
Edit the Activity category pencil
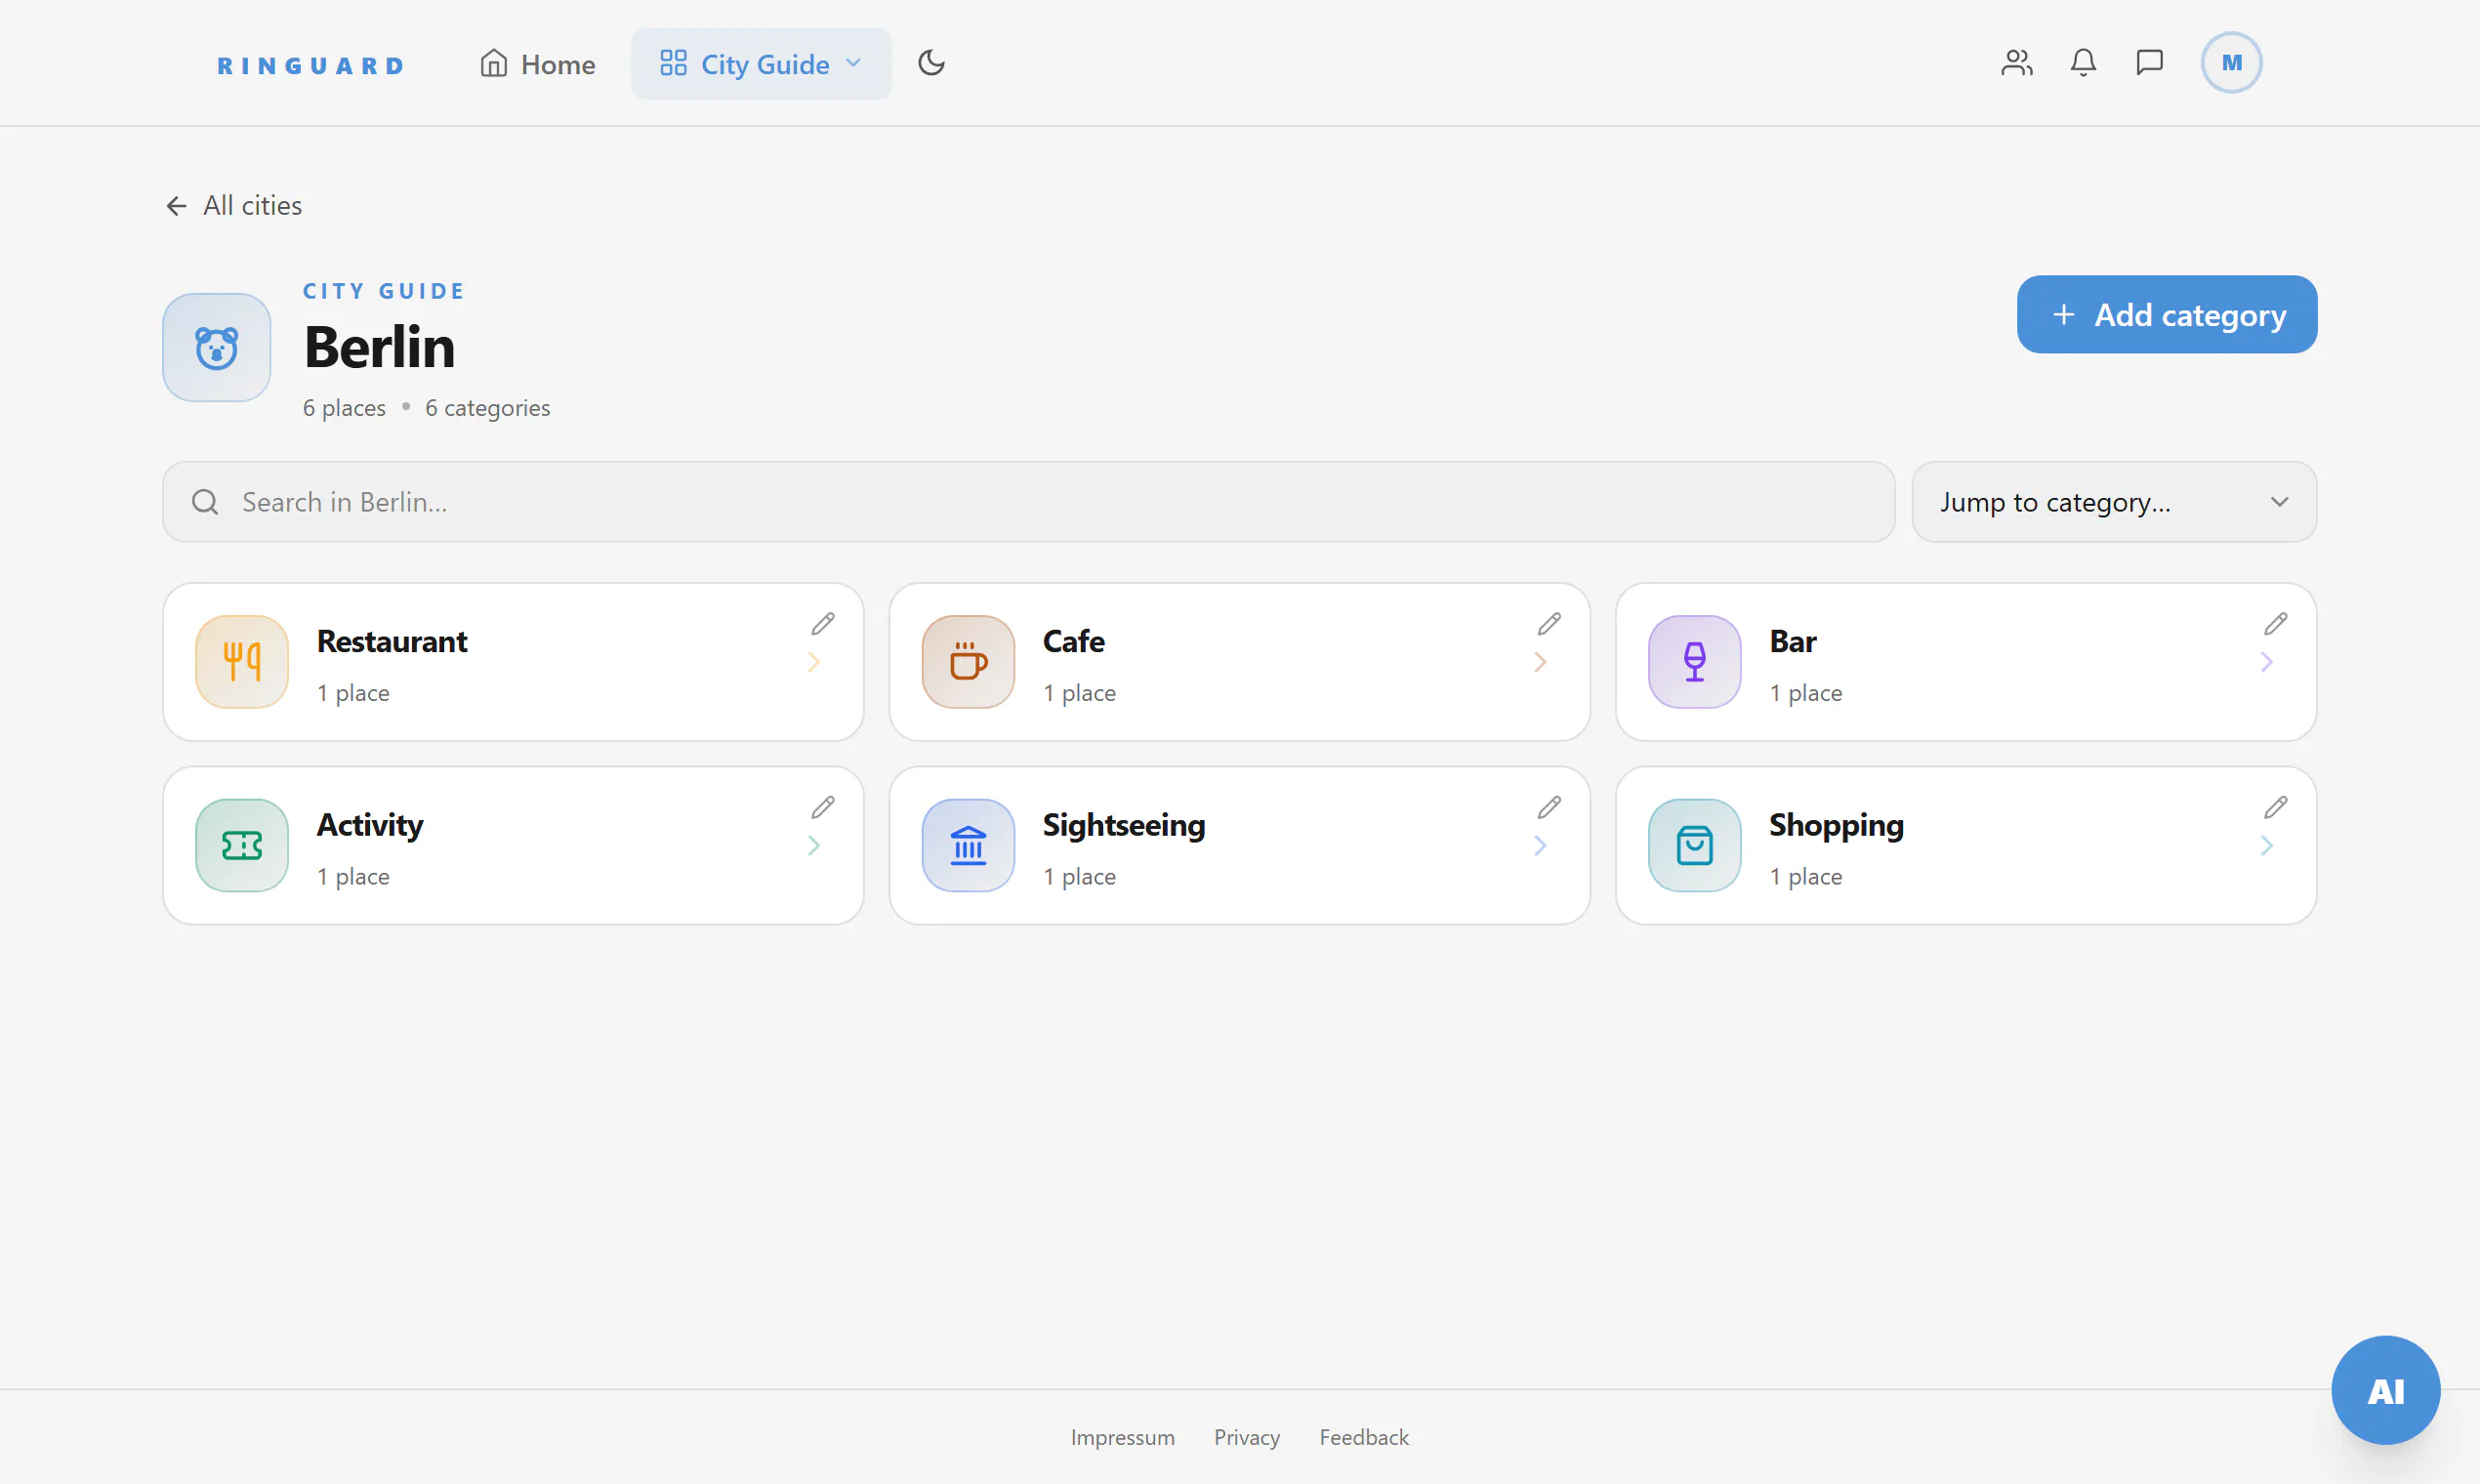coord(823,807)
